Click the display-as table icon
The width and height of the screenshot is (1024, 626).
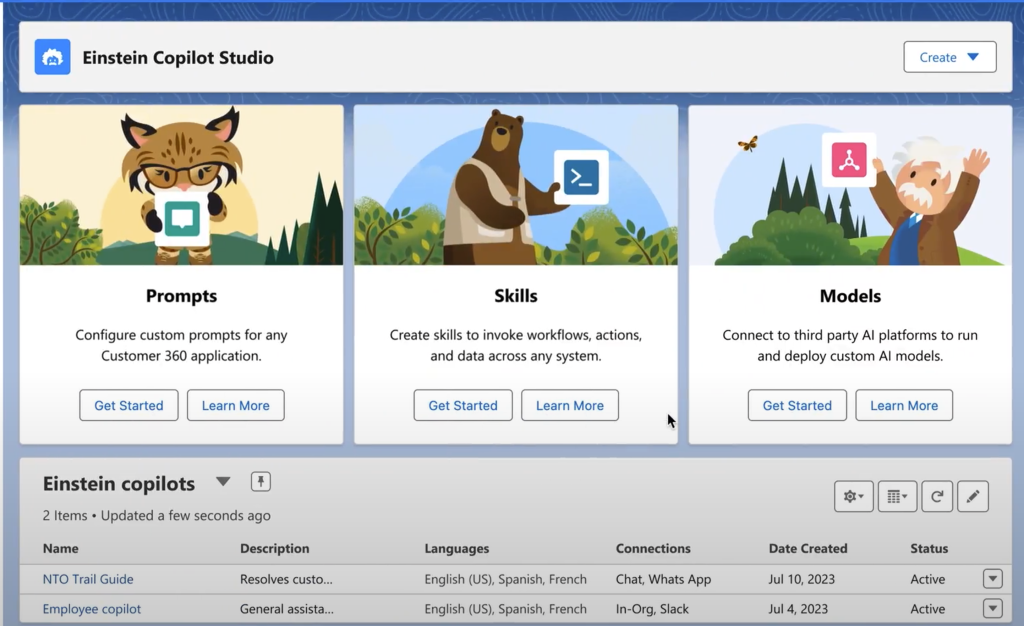pyautogui.click(x=893, y=496)
